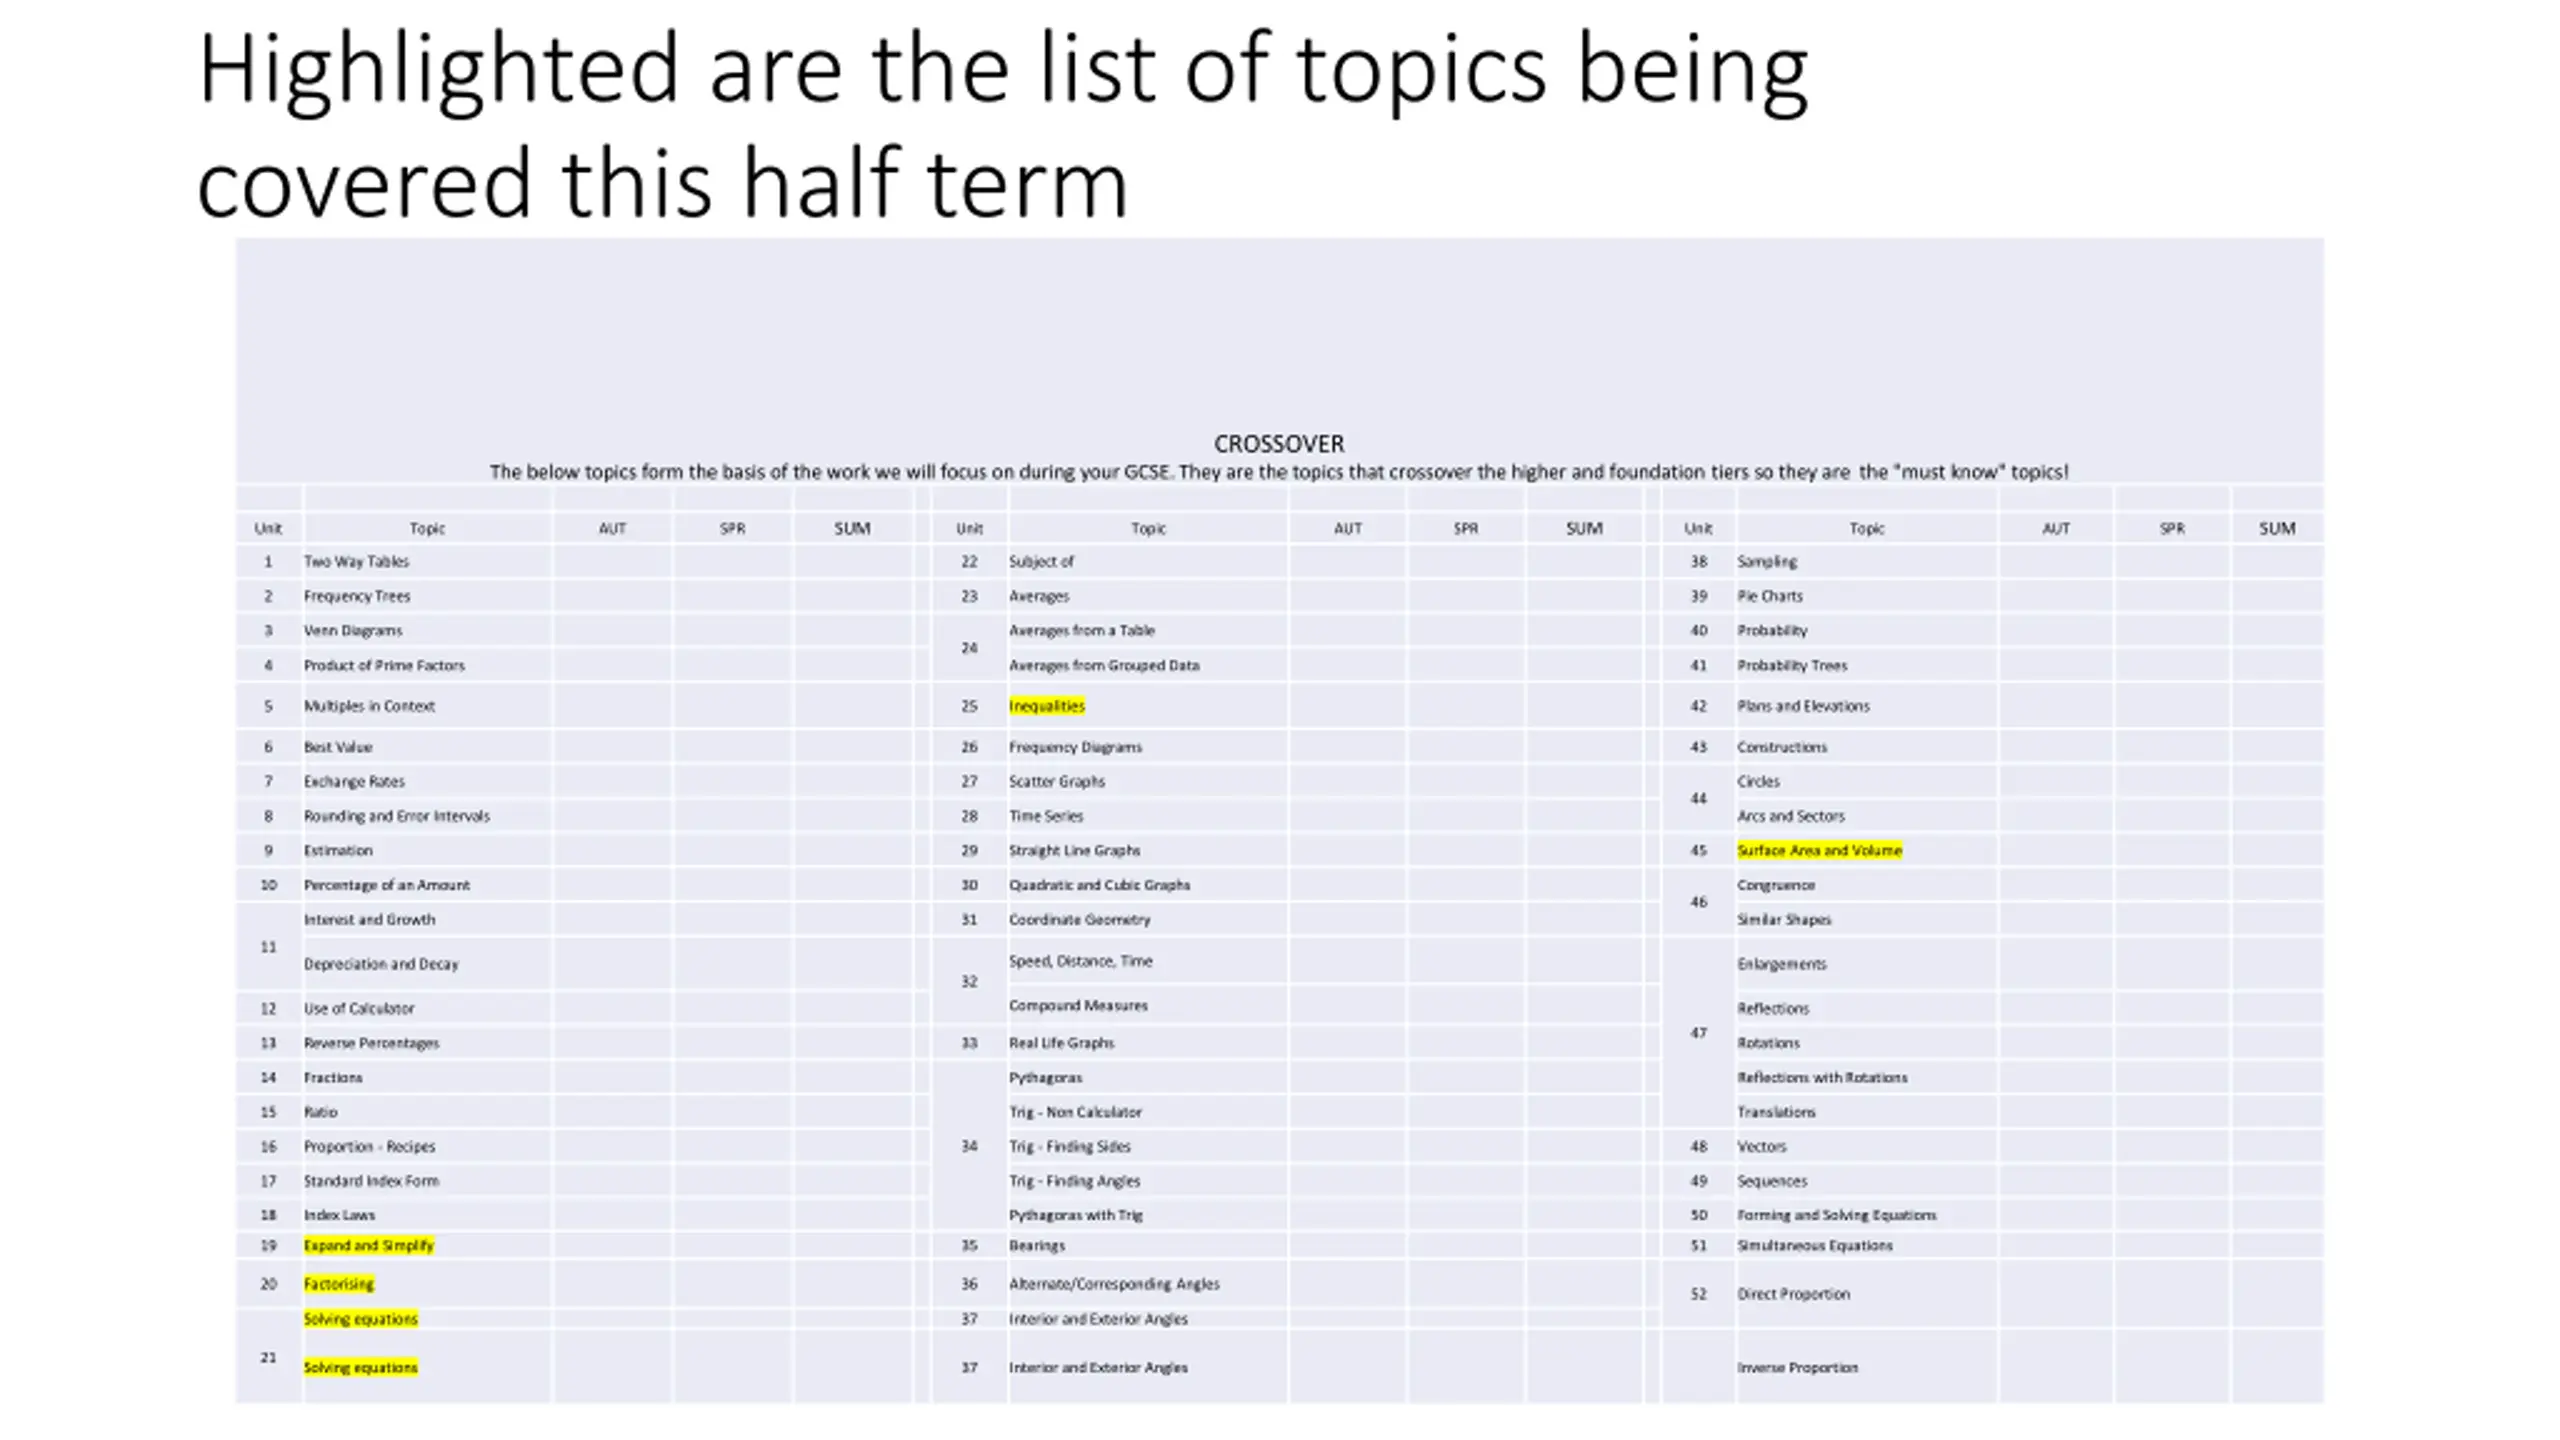The image size is (2560, 1440).
Task: Click the Simultaneous Equations topic
Action: (1814, 1245)
